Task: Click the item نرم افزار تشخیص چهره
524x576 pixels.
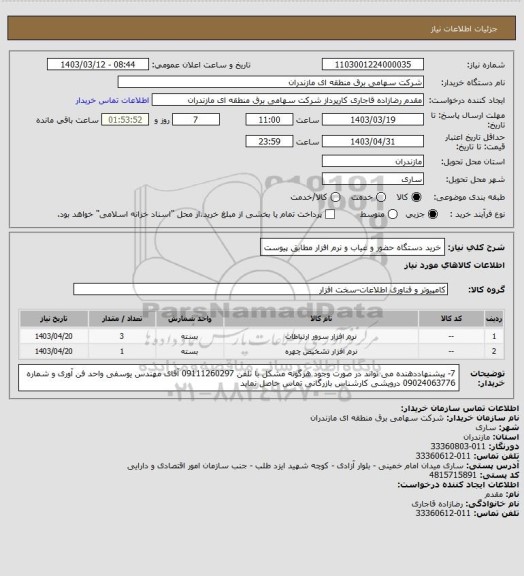Action: coord(321,352)
